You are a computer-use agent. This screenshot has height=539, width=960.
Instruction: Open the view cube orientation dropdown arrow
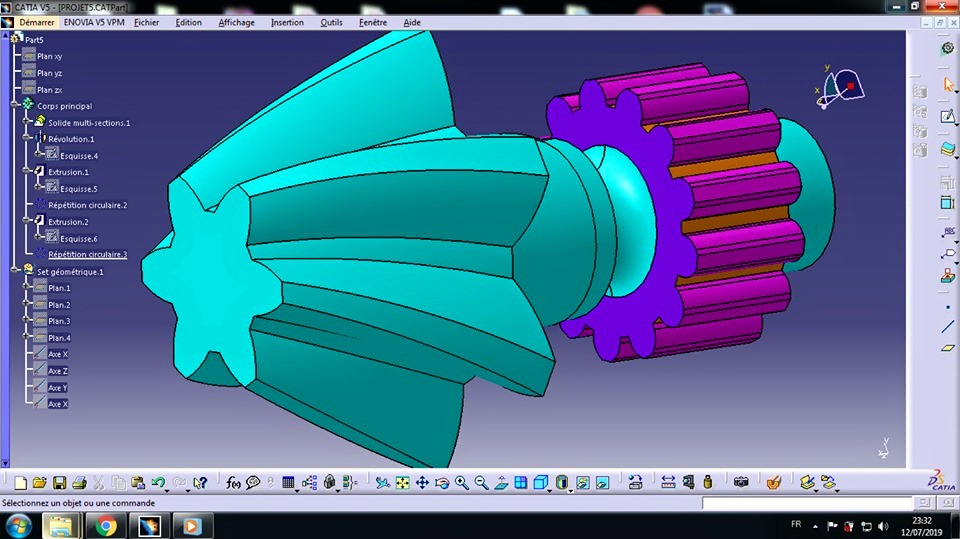(x=549, y=490)
